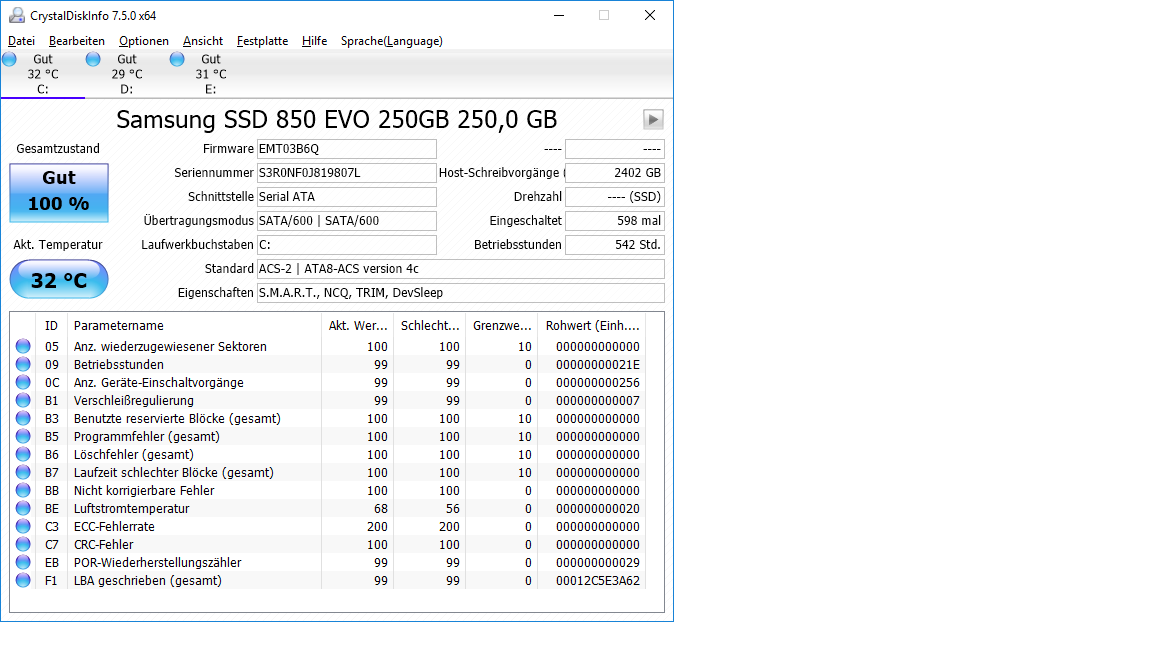The height and width of the screenshot is (648, 1152).
Task: Click status icon for Geräte-Einschaltvorgänge row
Action: click(24, 382)
